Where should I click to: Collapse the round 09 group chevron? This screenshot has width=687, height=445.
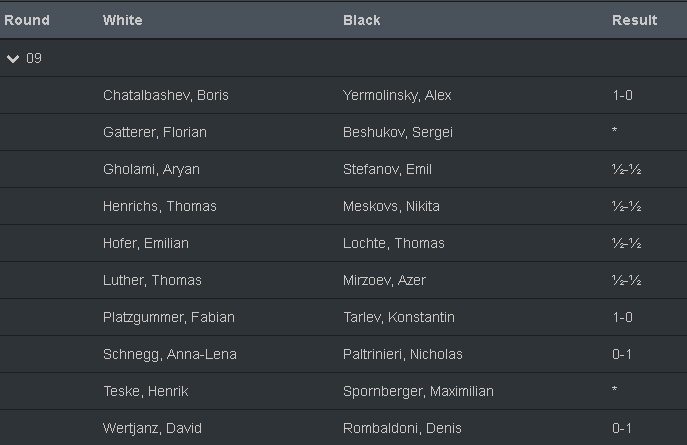click(x=13, y=59)
